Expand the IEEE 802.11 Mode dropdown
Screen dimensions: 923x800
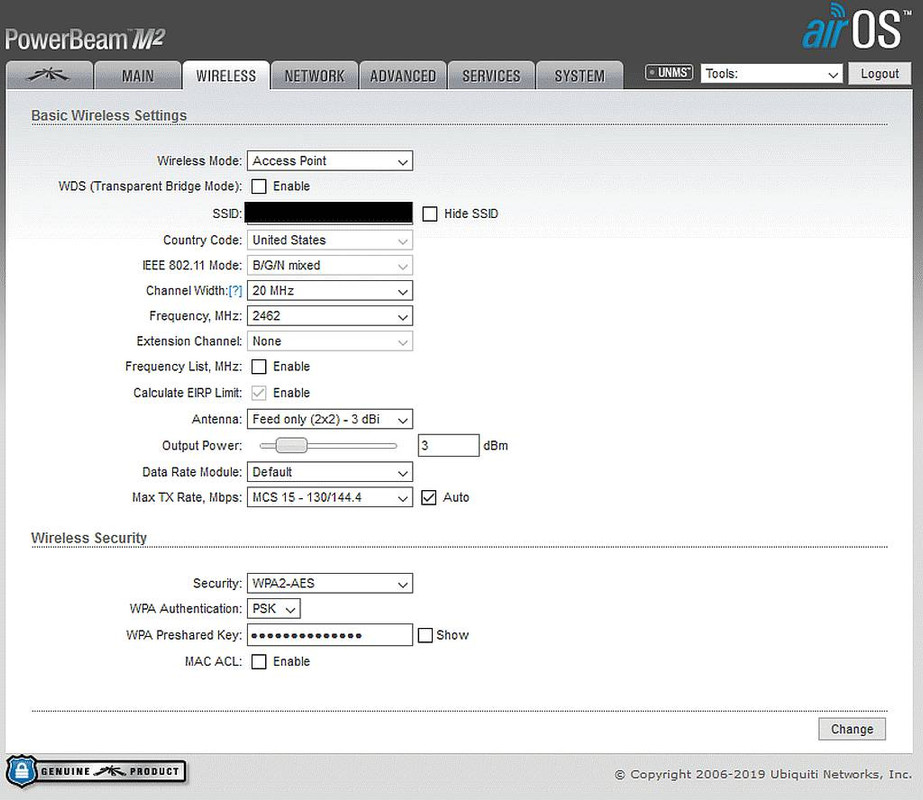click(330, 265)
